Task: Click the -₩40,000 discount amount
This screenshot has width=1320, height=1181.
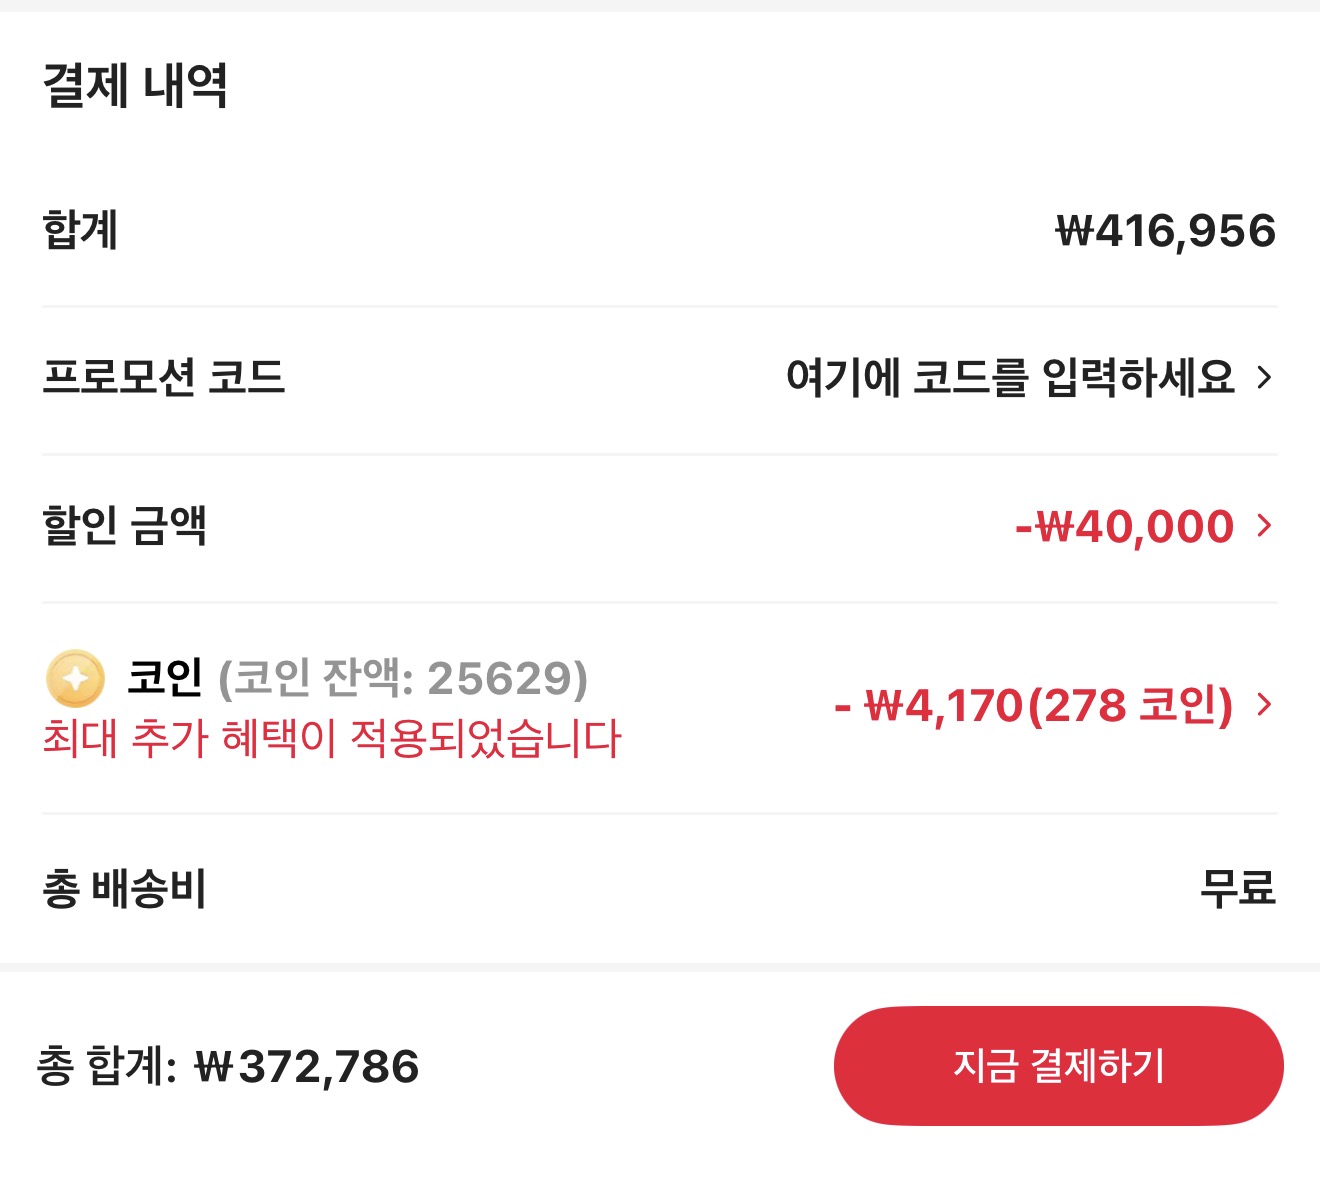Action: coord(1124,526)
